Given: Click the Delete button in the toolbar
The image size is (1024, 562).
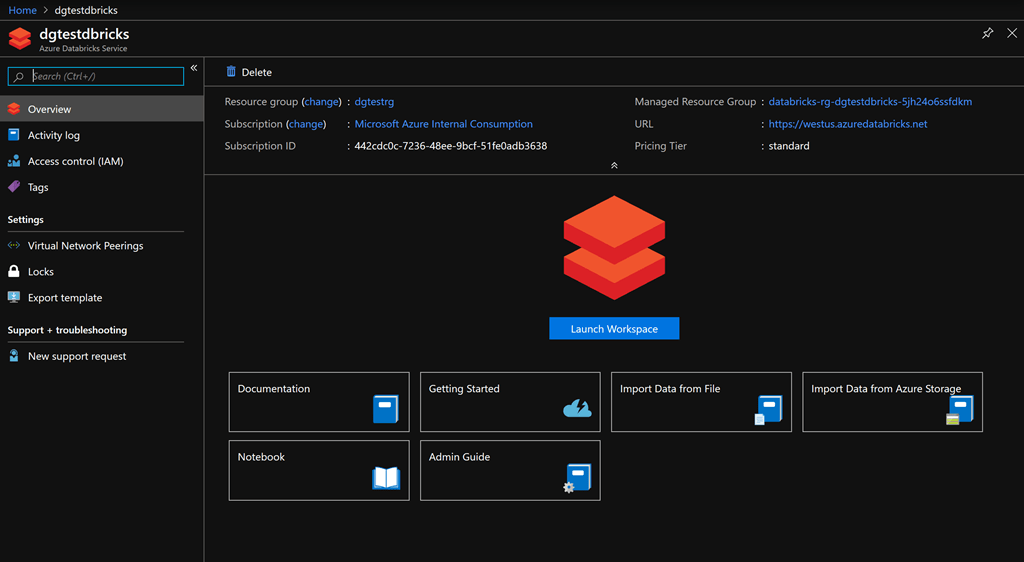Looking at the screenshot, I should 249,72.
